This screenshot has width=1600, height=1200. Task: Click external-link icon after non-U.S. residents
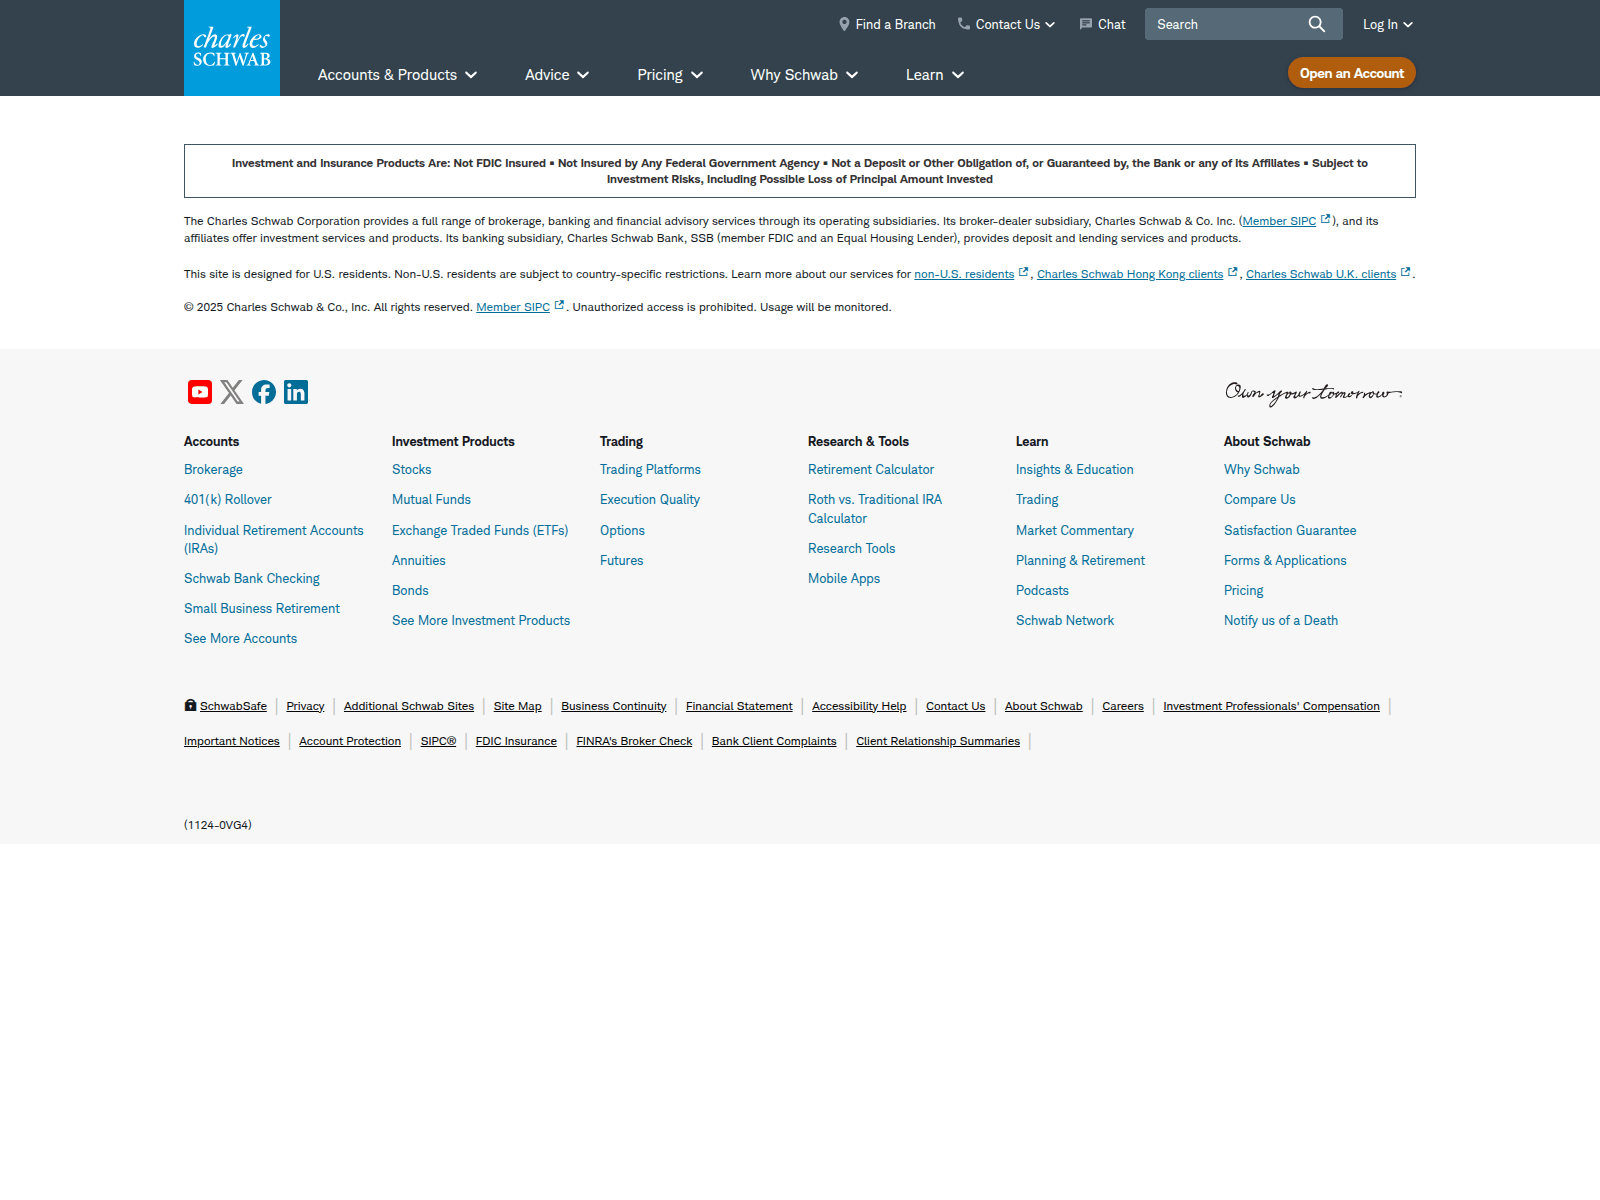coord(1023,272)
